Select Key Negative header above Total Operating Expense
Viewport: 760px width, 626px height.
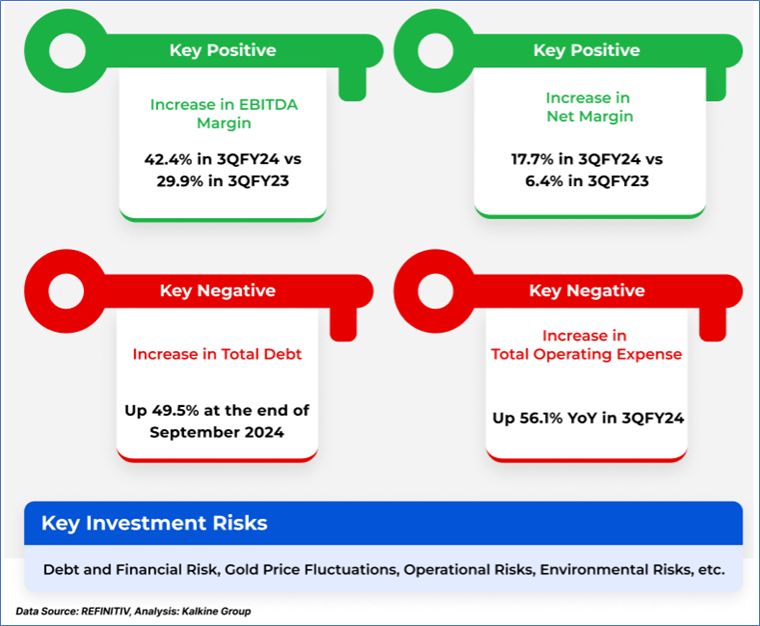pyautogui.click(x=586, y=291)
